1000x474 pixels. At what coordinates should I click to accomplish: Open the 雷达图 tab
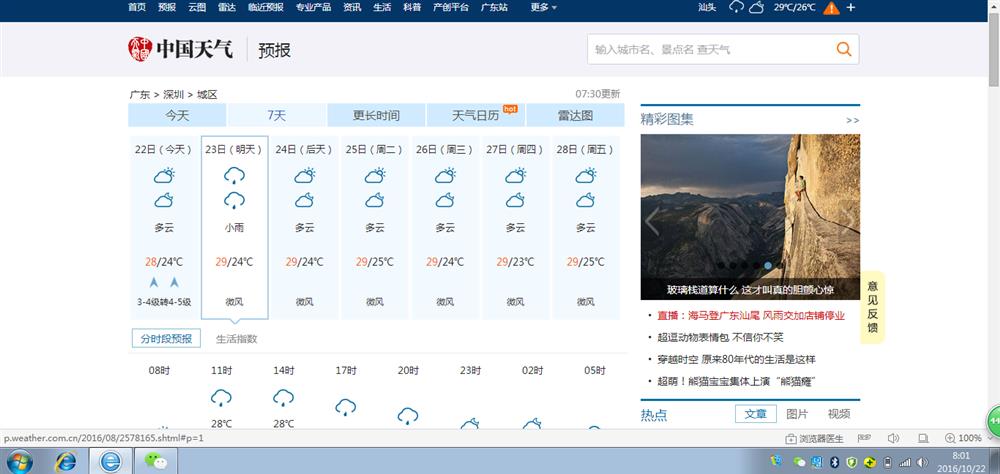point(575,115)
